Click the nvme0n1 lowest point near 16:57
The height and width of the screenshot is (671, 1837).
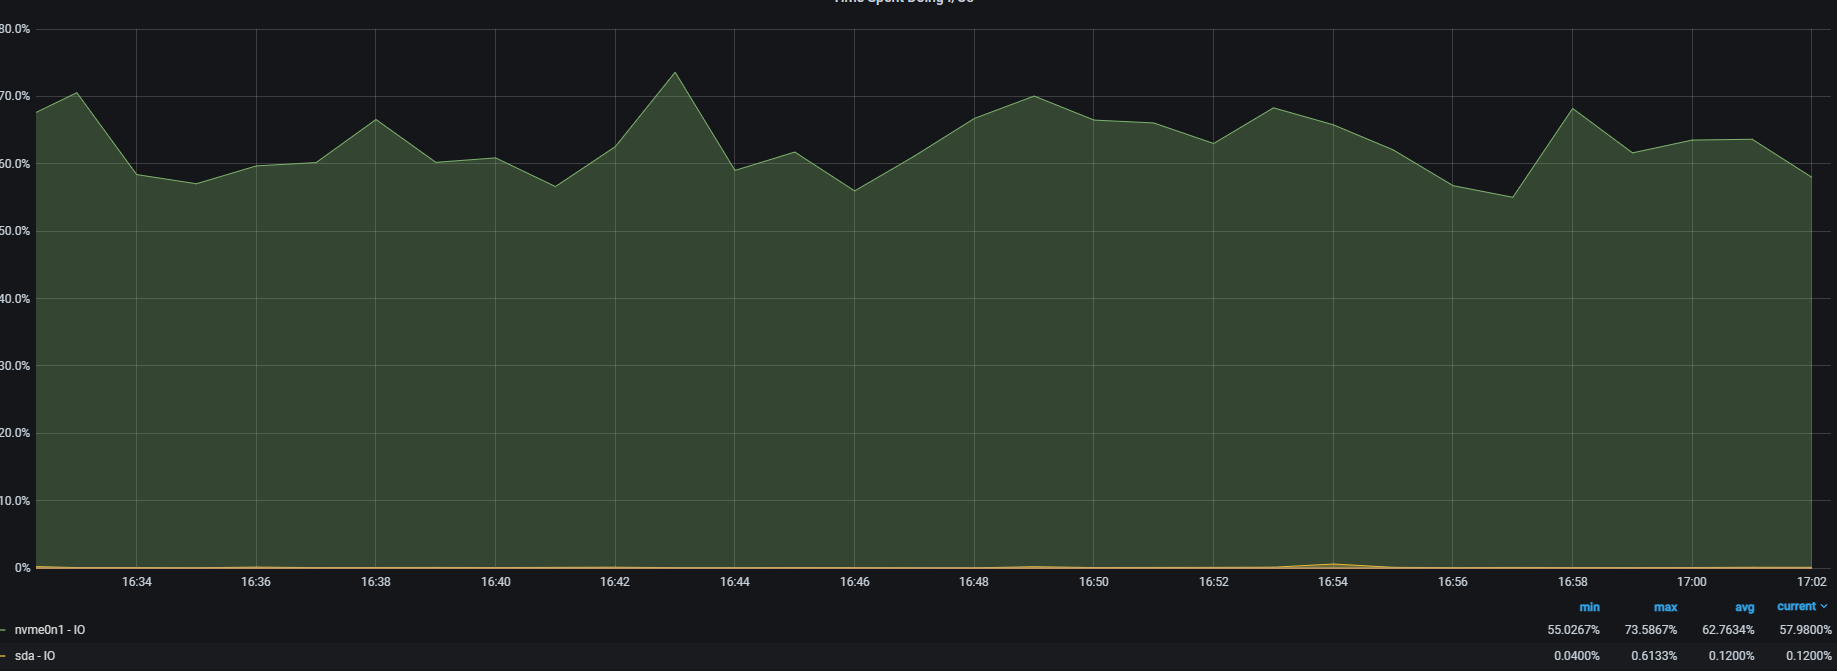point(1512,197)
